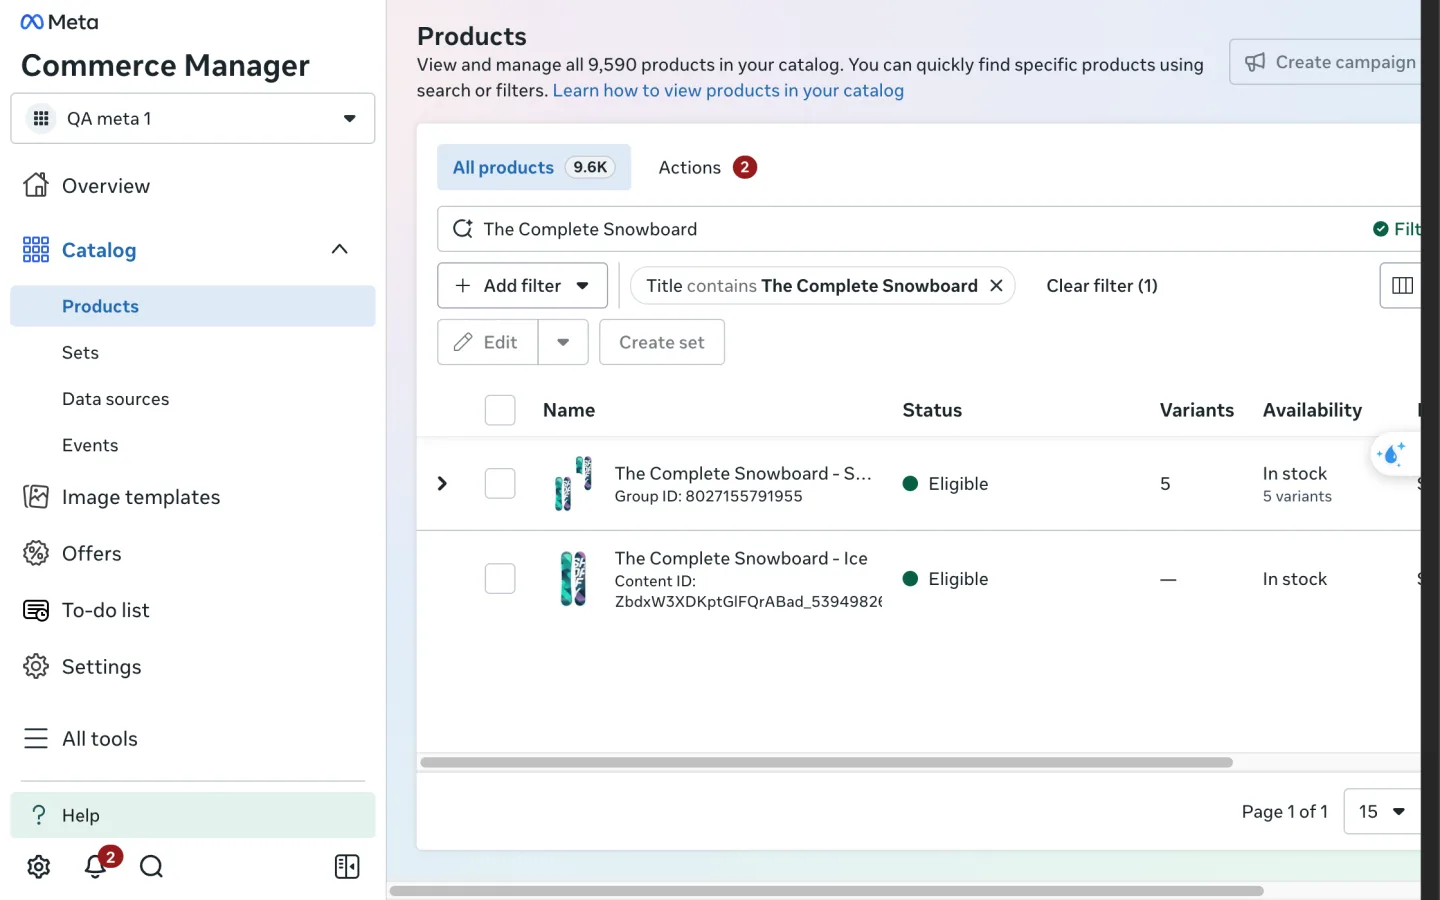Image resolution: width=1440 pixels, height=900 pixels.
Task: Check the select-all checkbox in header
Action: (x=500, y=410)
